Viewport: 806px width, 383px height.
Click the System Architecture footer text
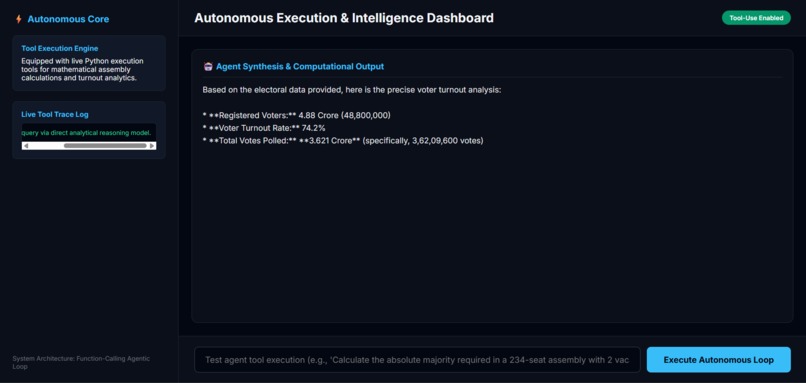(x=81, y=362)
